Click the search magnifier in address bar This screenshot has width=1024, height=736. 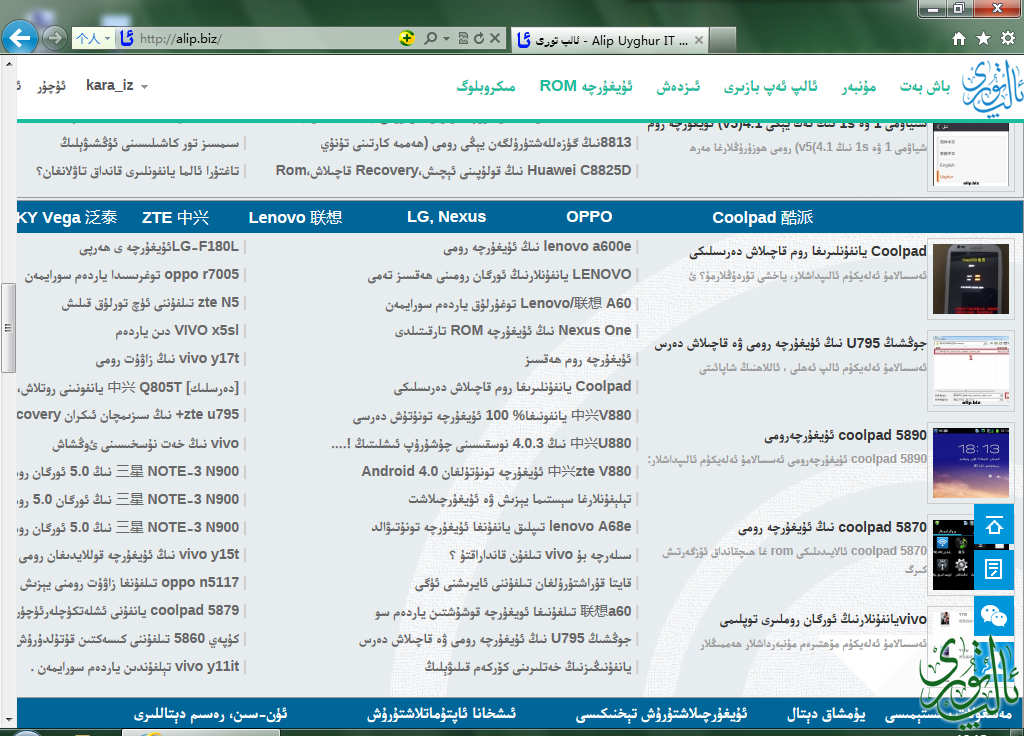[x=430, y=39]
